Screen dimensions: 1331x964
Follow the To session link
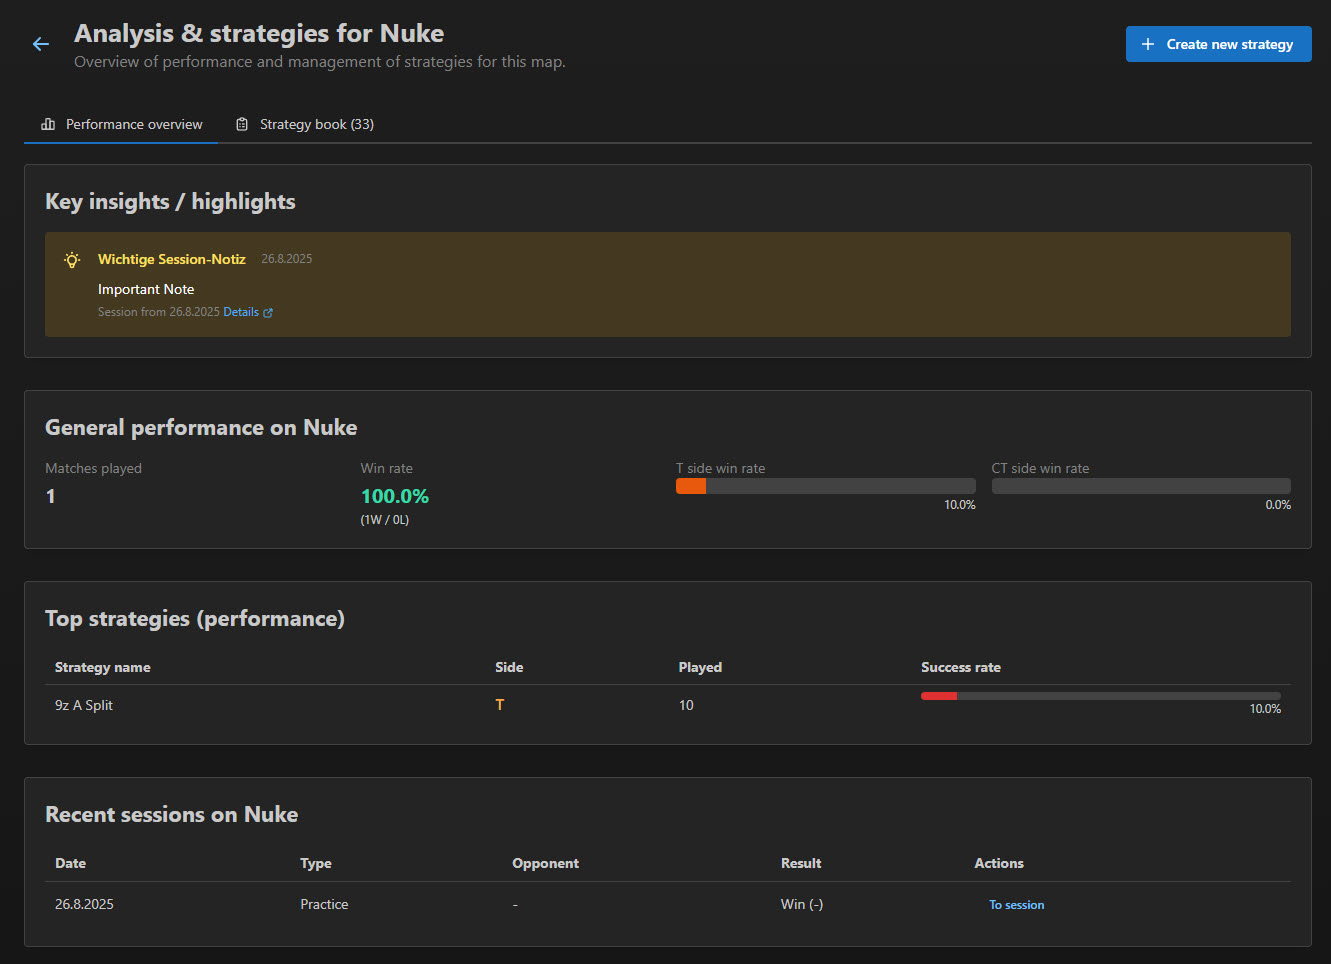tap(1016, 904)
